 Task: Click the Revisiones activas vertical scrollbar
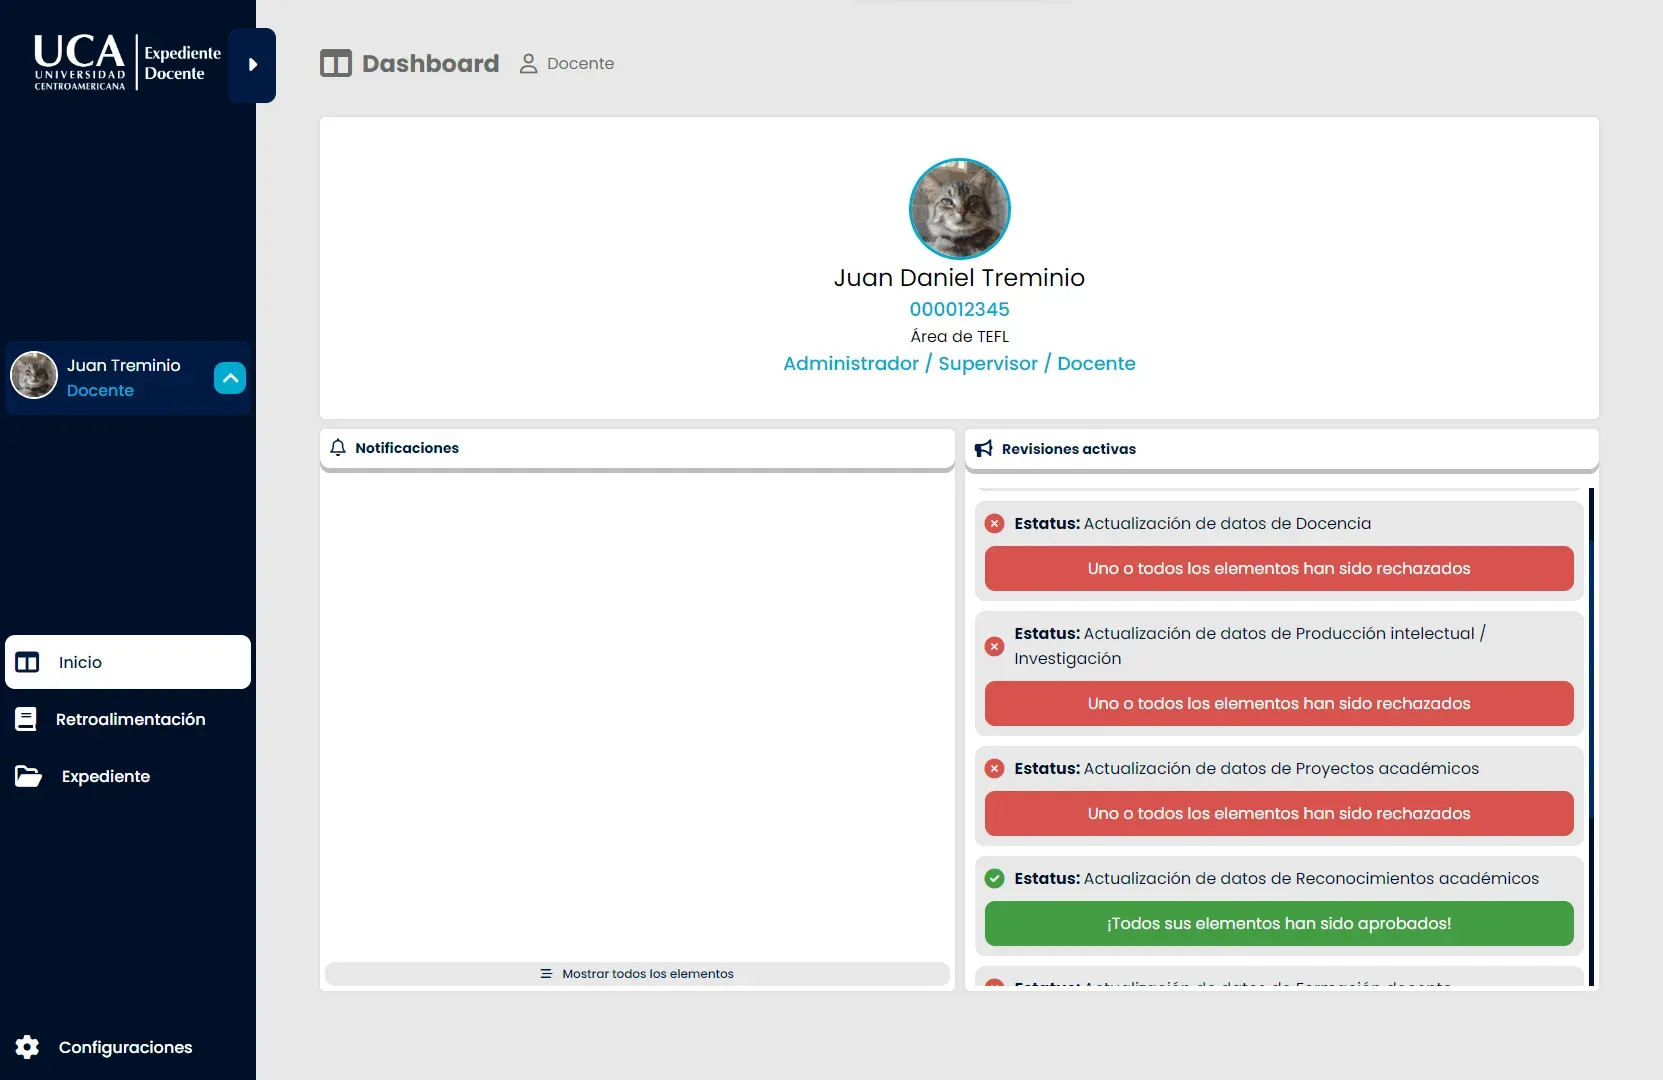tap(1591, 736)
